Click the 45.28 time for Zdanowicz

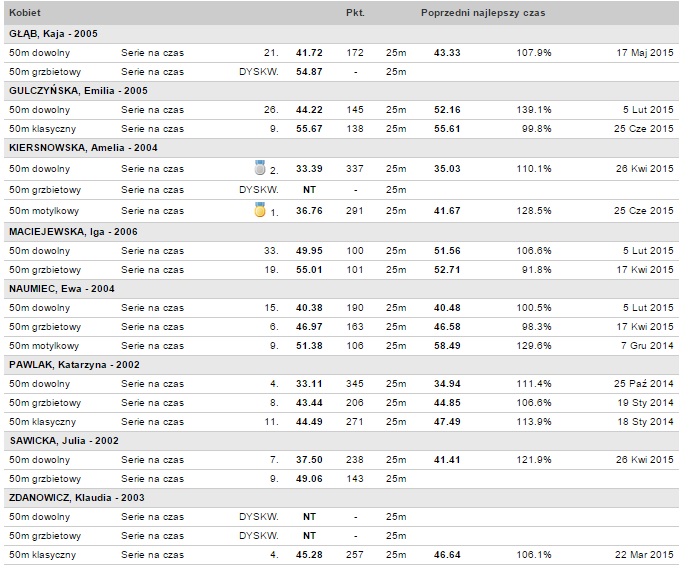click(x=309, y=555)
